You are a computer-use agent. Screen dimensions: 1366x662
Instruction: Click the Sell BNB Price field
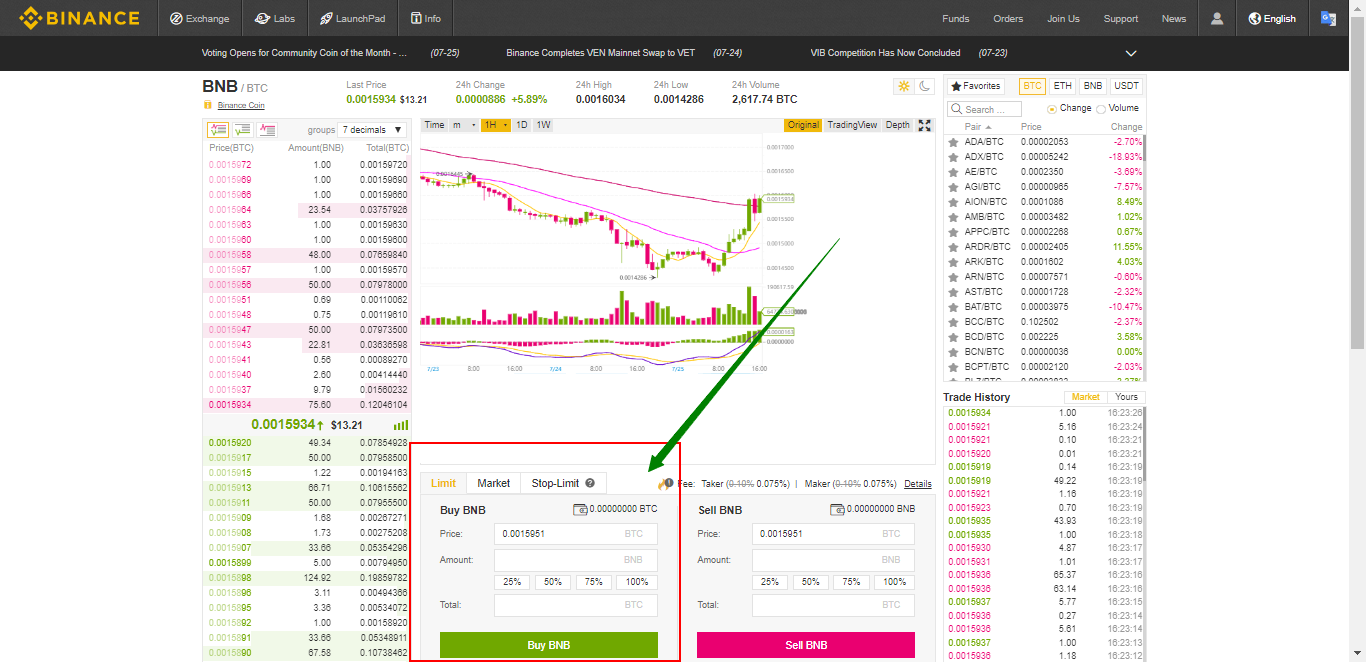833,534
